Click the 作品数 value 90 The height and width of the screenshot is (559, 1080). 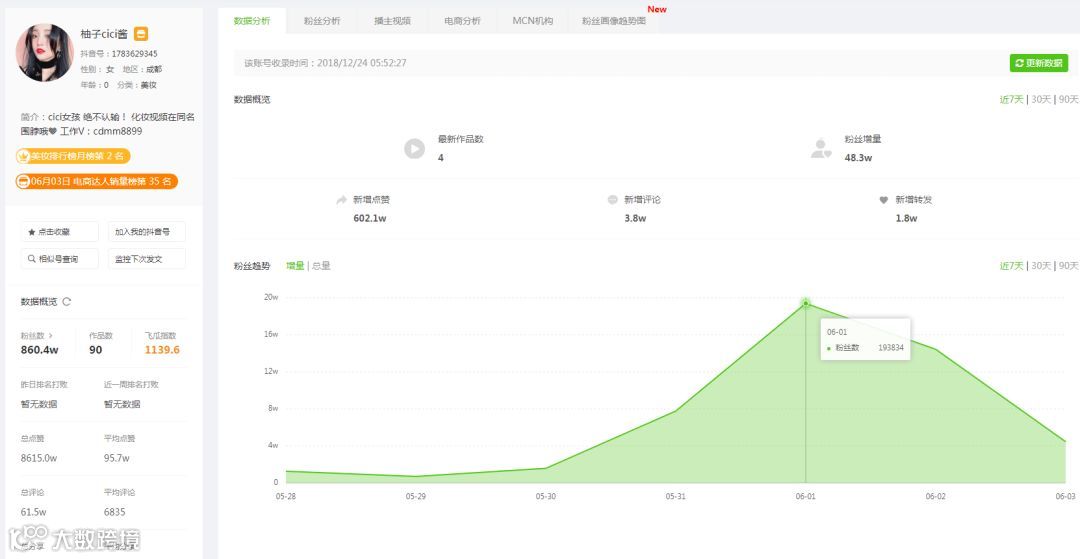coord(96,350)
